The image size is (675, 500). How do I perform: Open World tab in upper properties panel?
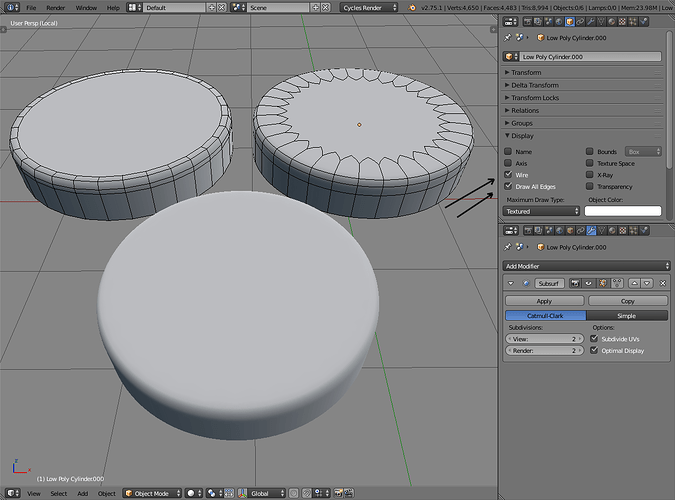pyautogui.click(x=559, y=22)
